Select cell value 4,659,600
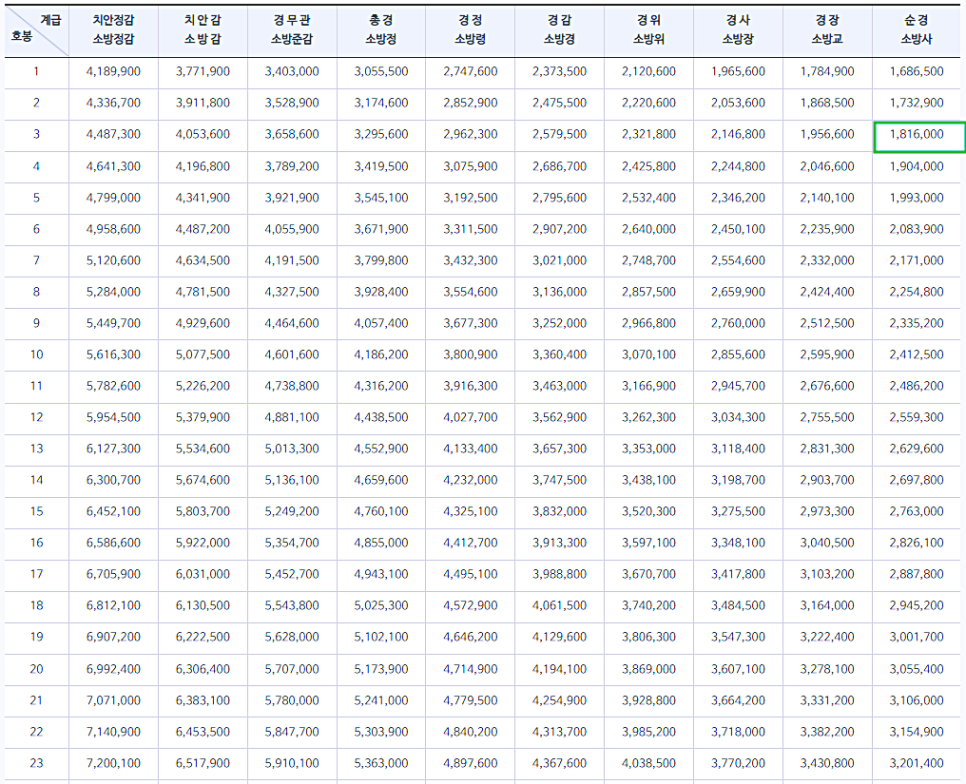 381,480
